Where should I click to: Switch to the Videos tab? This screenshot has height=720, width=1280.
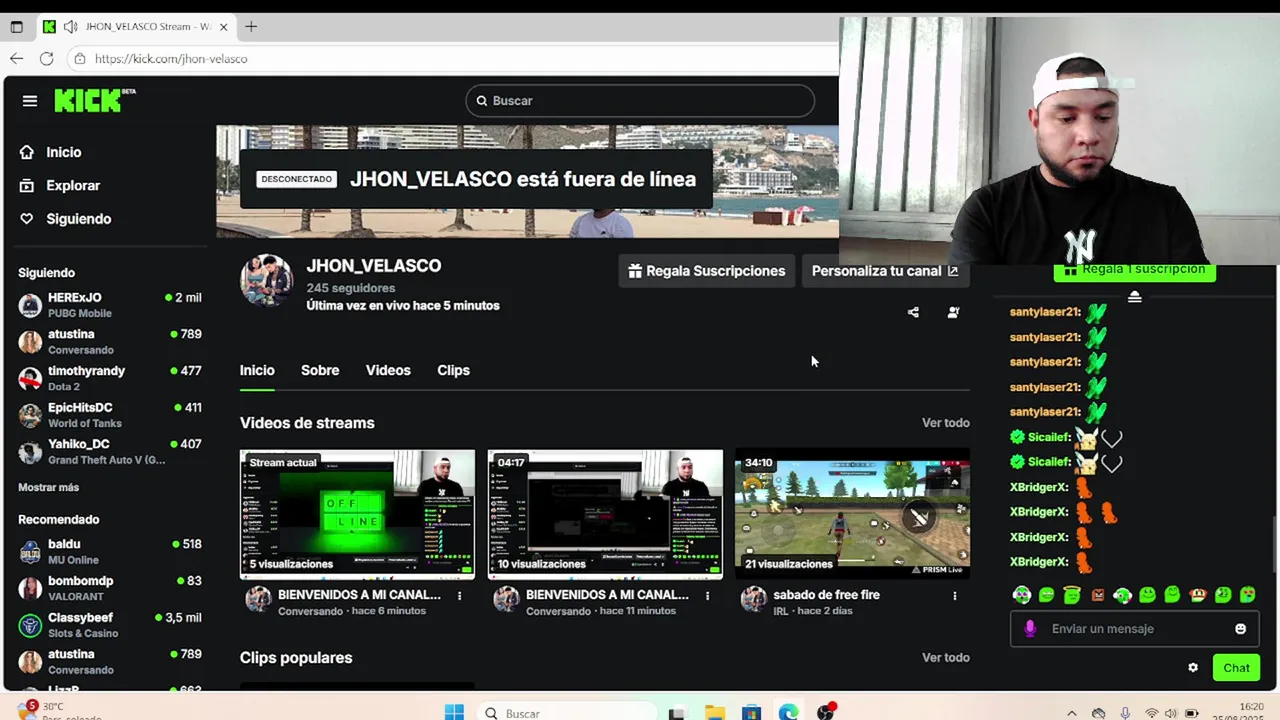coord(388,370)
